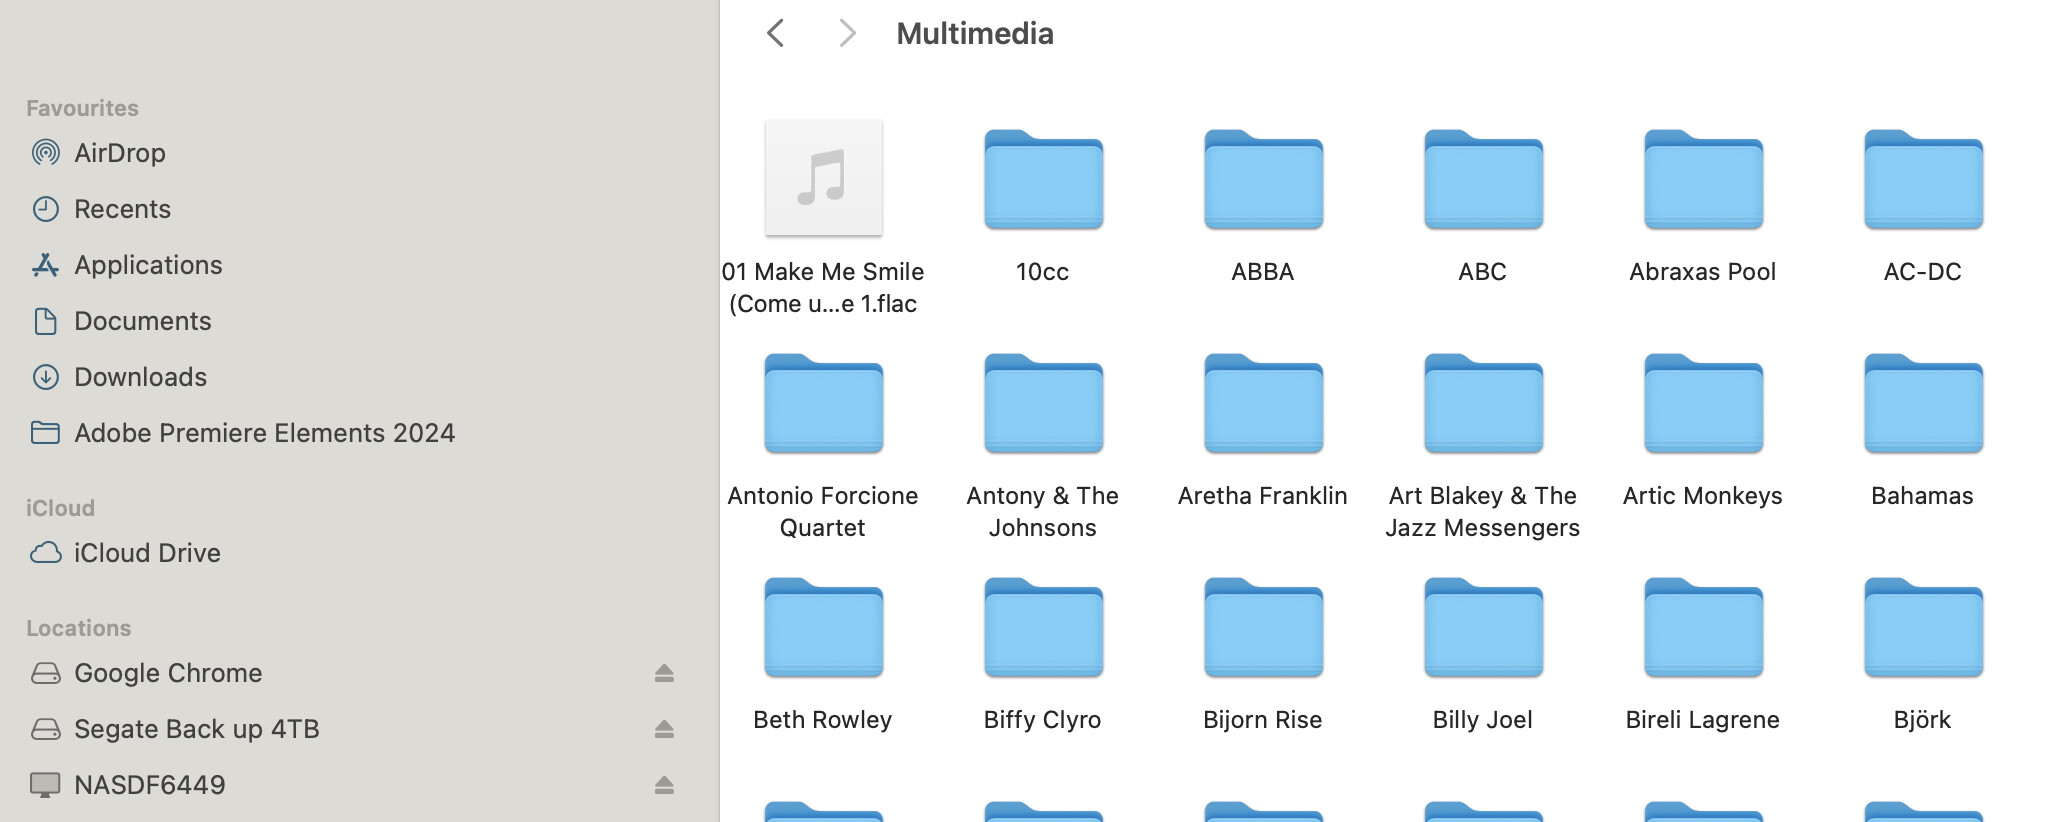Open the Downloads sidebar location
2050x822 pixels.
coord(140,377)
